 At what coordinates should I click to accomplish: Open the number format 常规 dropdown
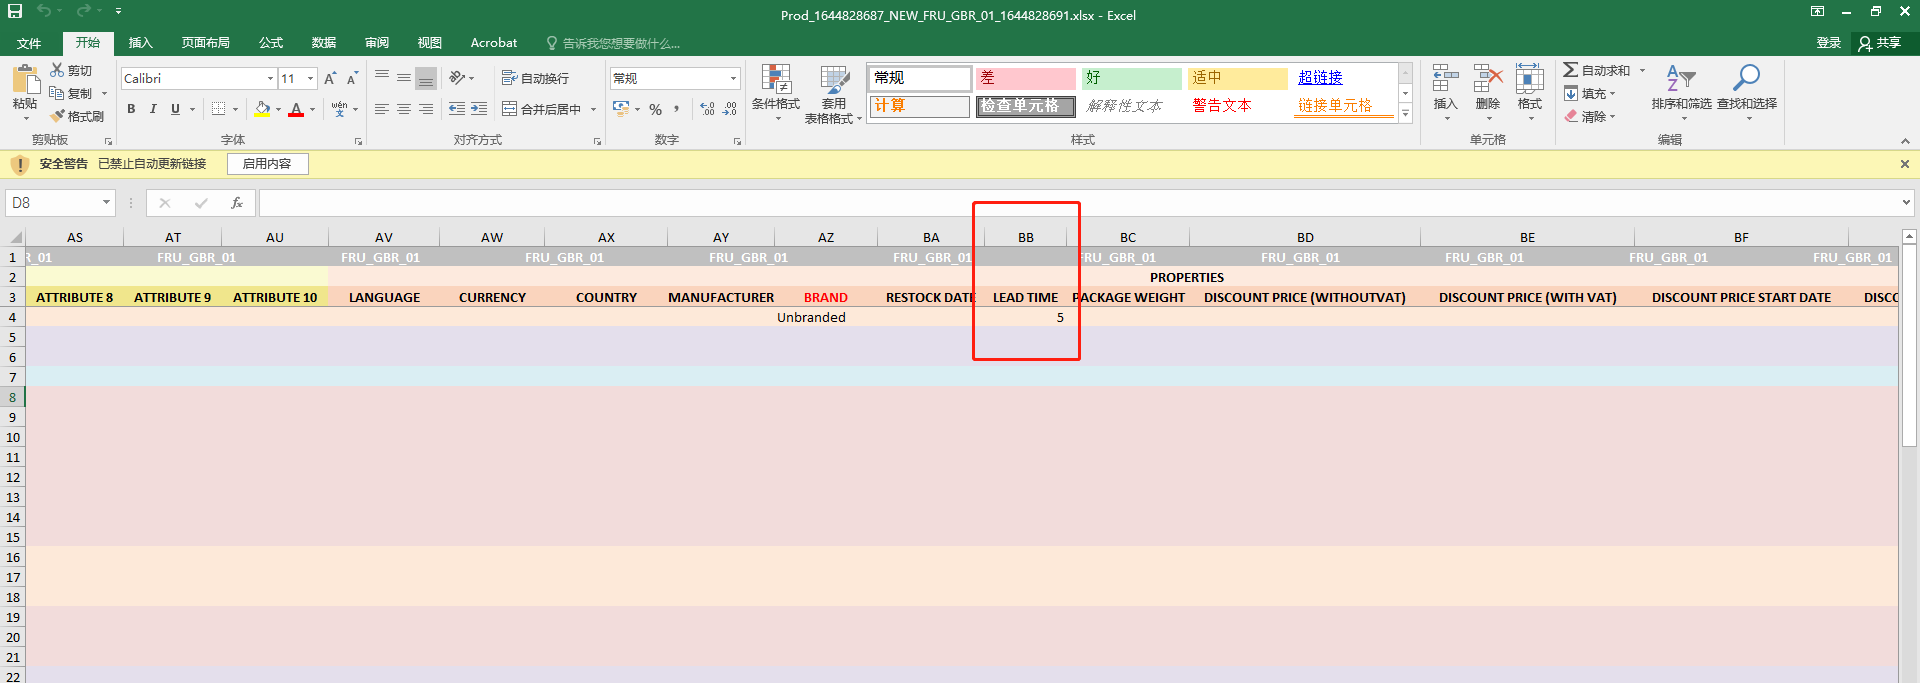click(x=733, y=78)
